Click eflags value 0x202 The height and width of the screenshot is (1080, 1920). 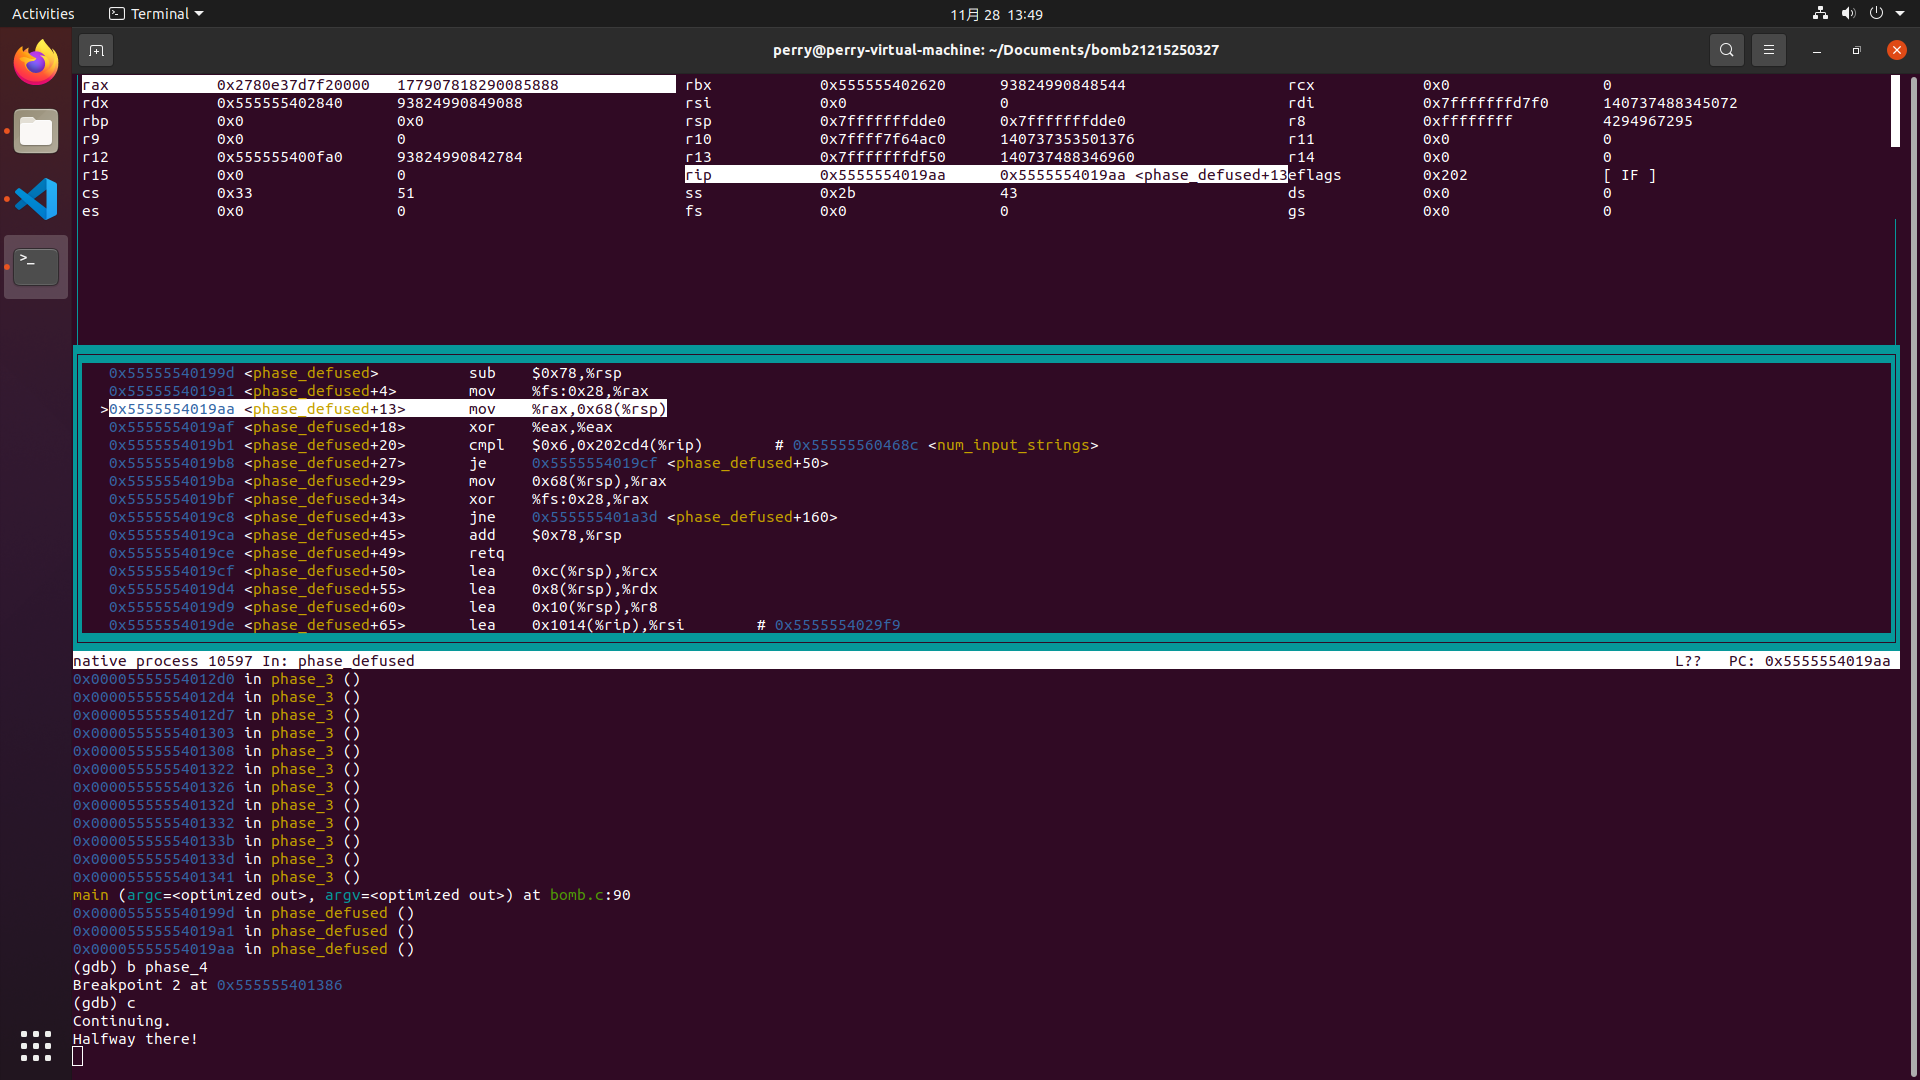click(1445, 175)
